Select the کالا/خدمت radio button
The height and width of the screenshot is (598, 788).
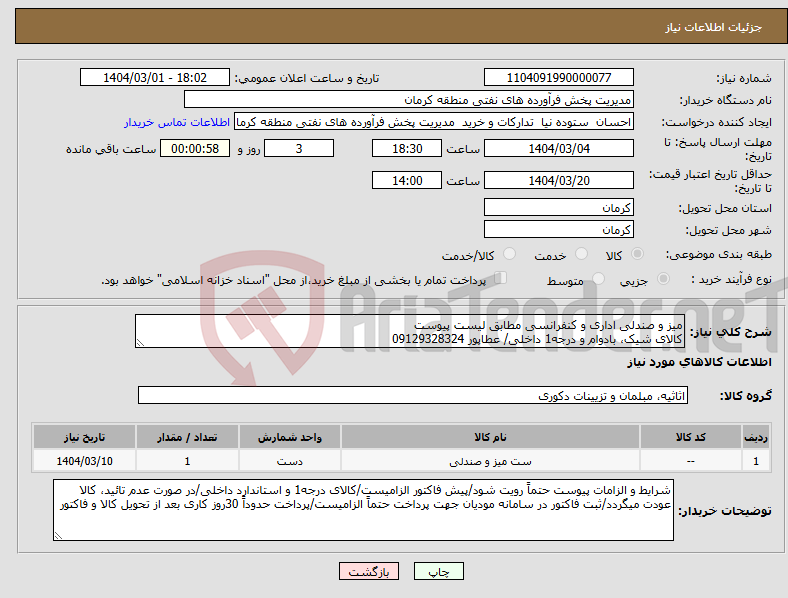click(510, 254)
